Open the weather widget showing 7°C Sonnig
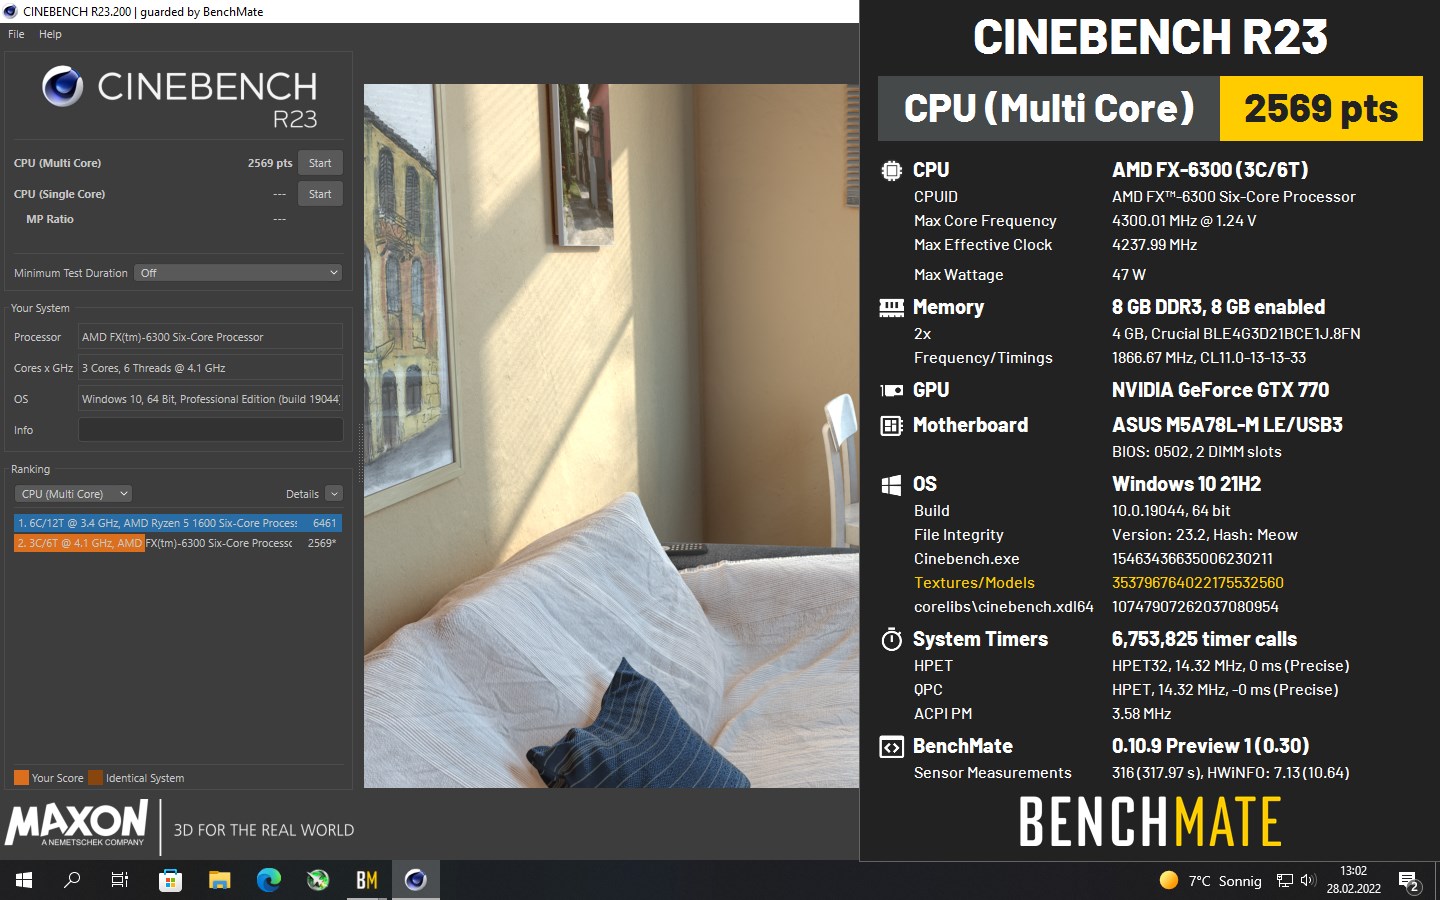This screenshot has height=900, width=1440. pyautogui.click(x=1210, y=881)
